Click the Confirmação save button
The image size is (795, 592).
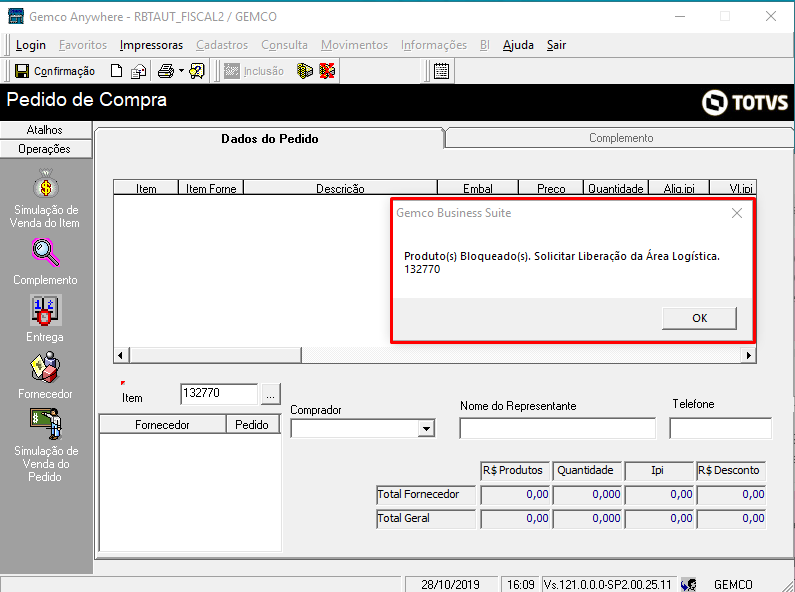coord(55,71)
